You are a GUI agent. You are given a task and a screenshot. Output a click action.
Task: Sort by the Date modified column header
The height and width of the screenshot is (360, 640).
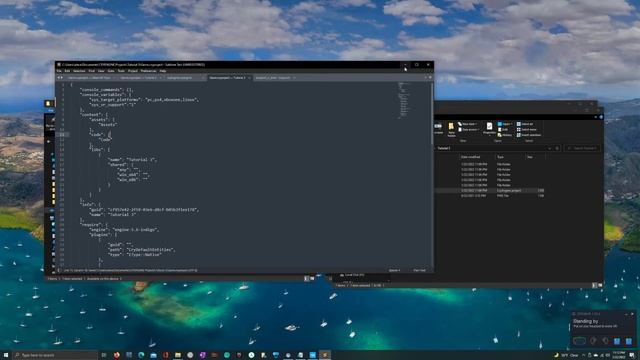(471, 157)
